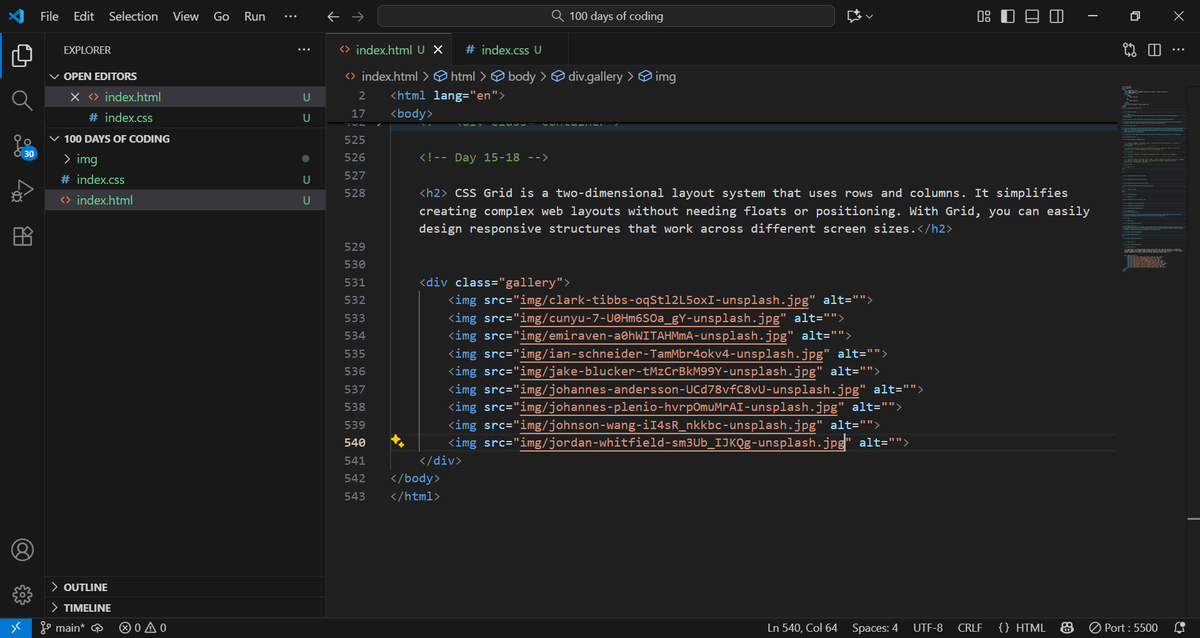Click Spaces: 4 indentation setting
Screen dimensions: 1200x638
click(x=875, y=628)
